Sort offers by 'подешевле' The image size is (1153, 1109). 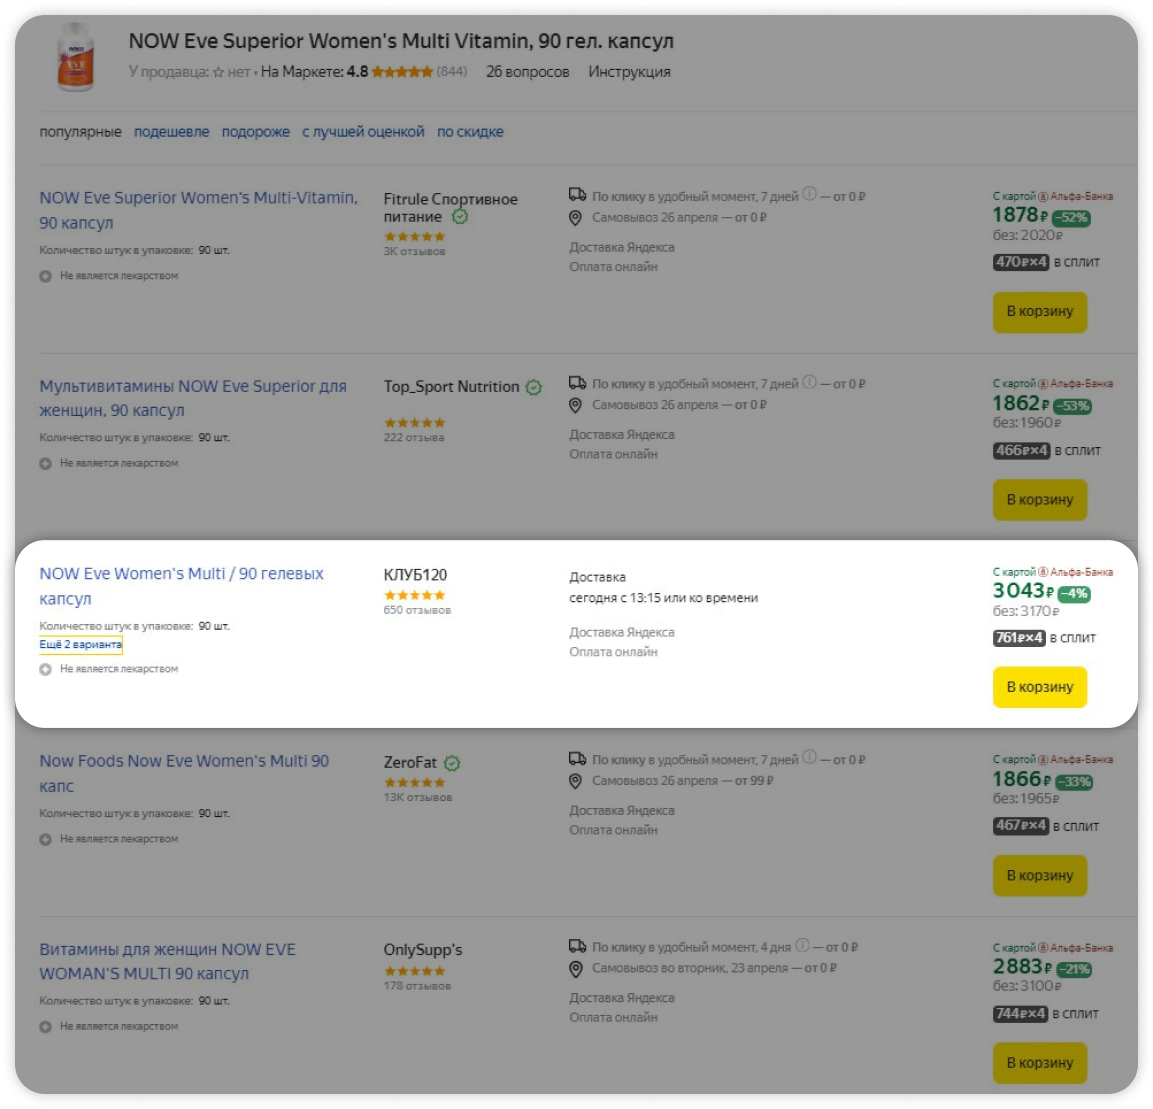(x=172, y=132)
